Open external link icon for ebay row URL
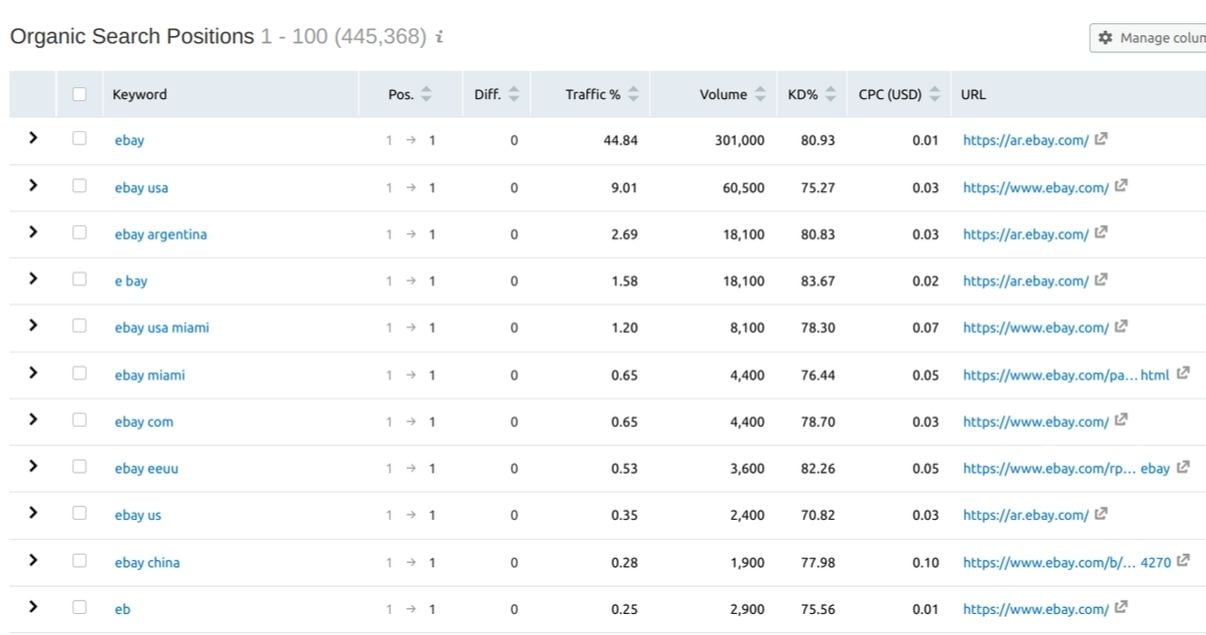Image resolution: width=1206 pixels, height=635 pixels. pyautogui.click(x=1101, y=139)
